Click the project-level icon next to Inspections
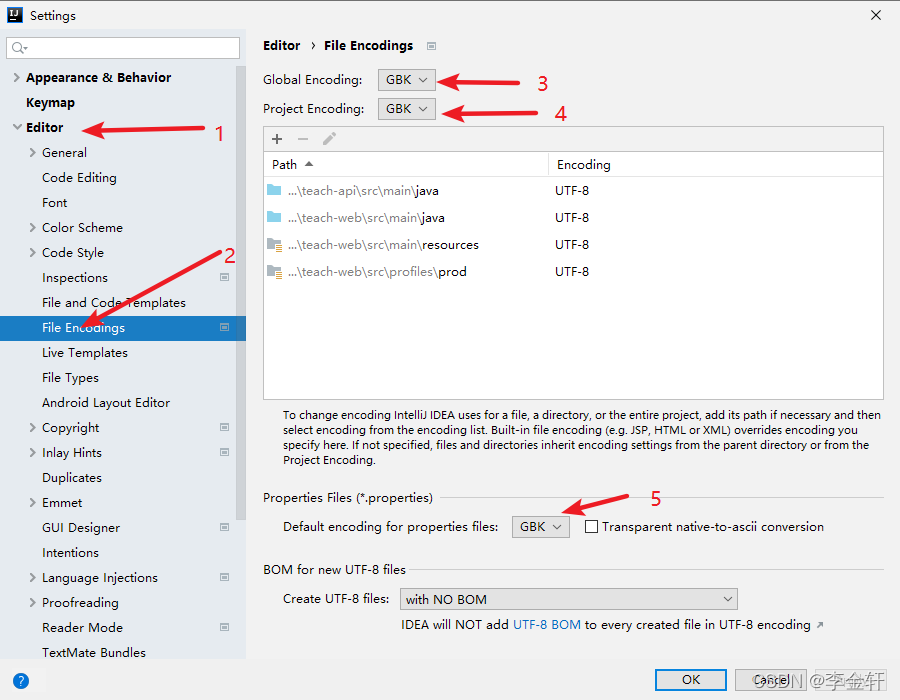The width and height of the screenshot is (900, 700). click(224, 277)
